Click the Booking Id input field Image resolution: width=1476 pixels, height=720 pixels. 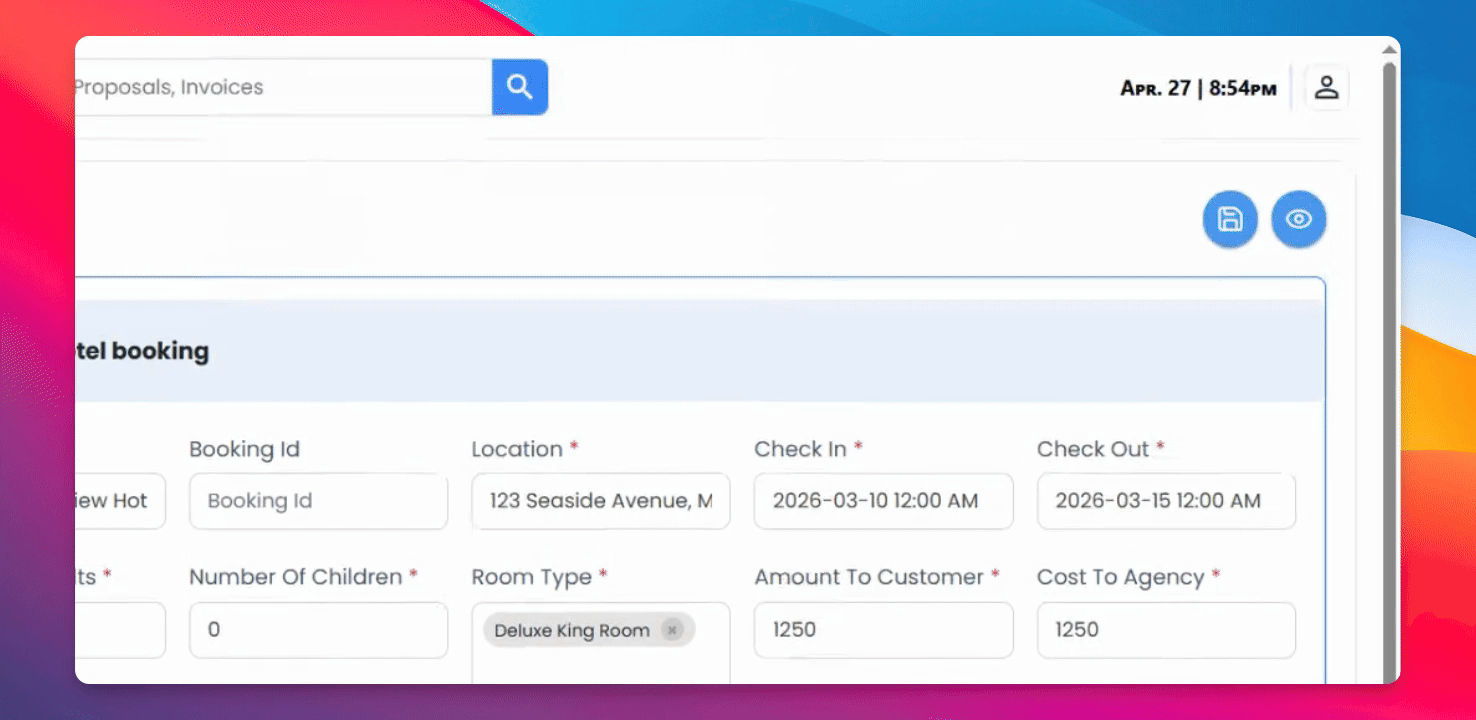pos(318,501)
